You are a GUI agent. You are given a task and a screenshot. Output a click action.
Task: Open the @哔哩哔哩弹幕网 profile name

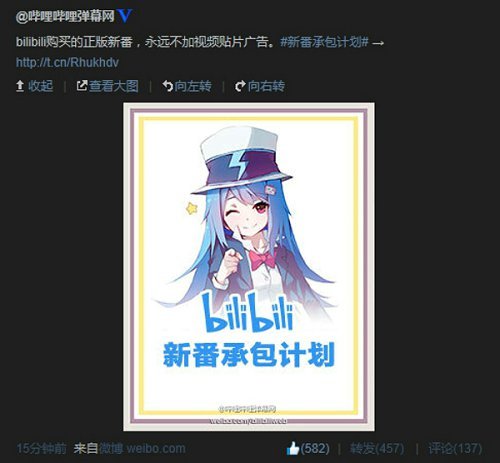pos(65,16)
